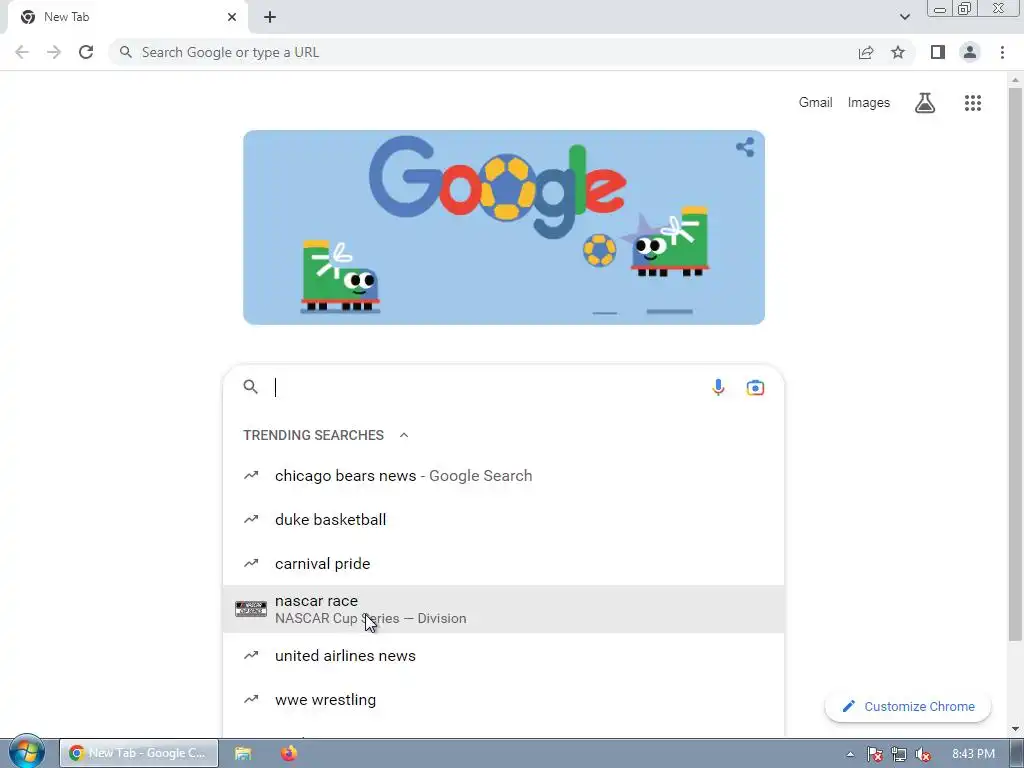Choose 'carnival pride' trending search
The width and height of the screenshot is (1024, 768).
tap(503, 564)
